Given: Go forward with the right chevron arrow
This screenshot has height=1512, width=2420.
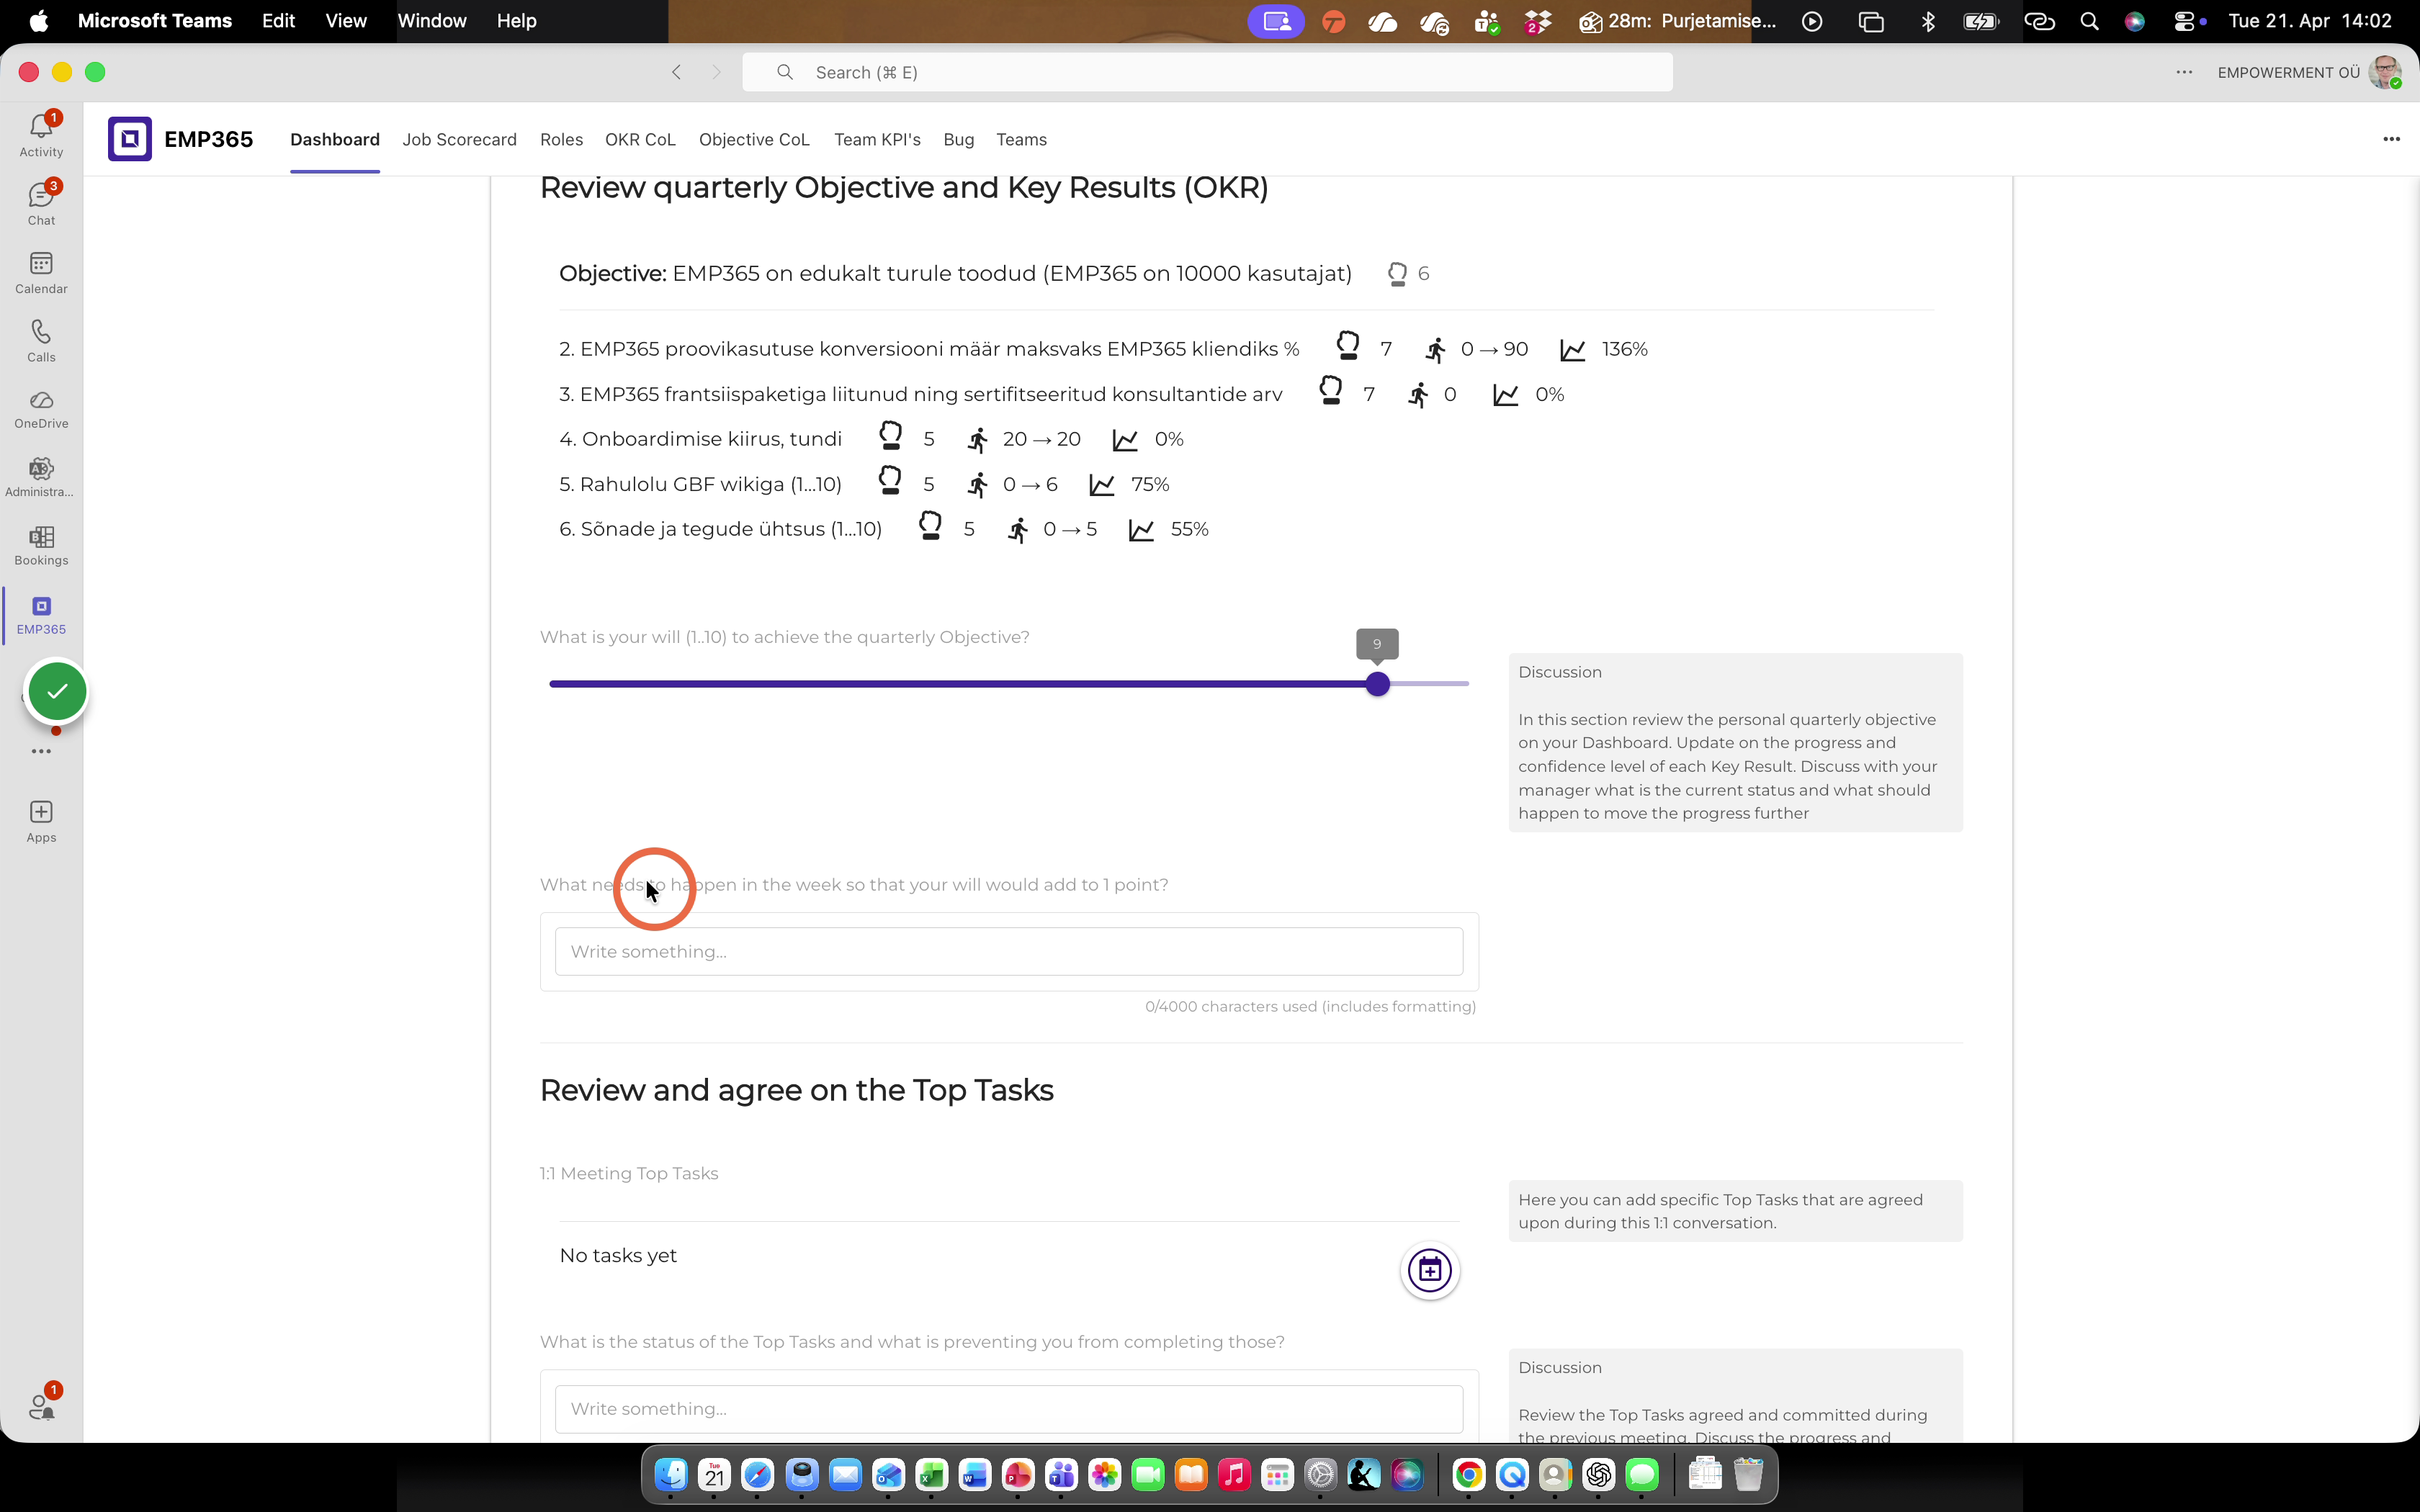Looking at the screenshot, I should click(x=716, y=72).
